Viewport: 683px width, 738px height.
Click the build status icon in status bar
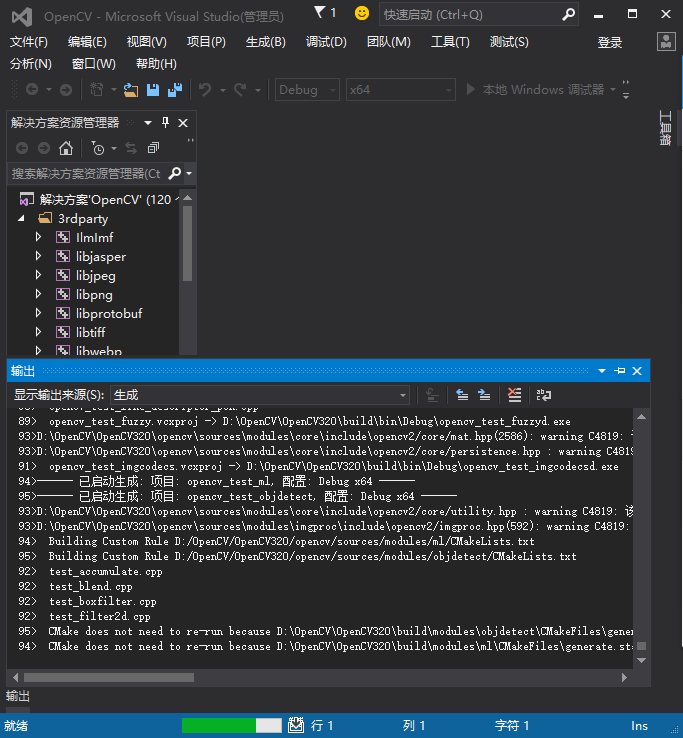pos(296,725)
